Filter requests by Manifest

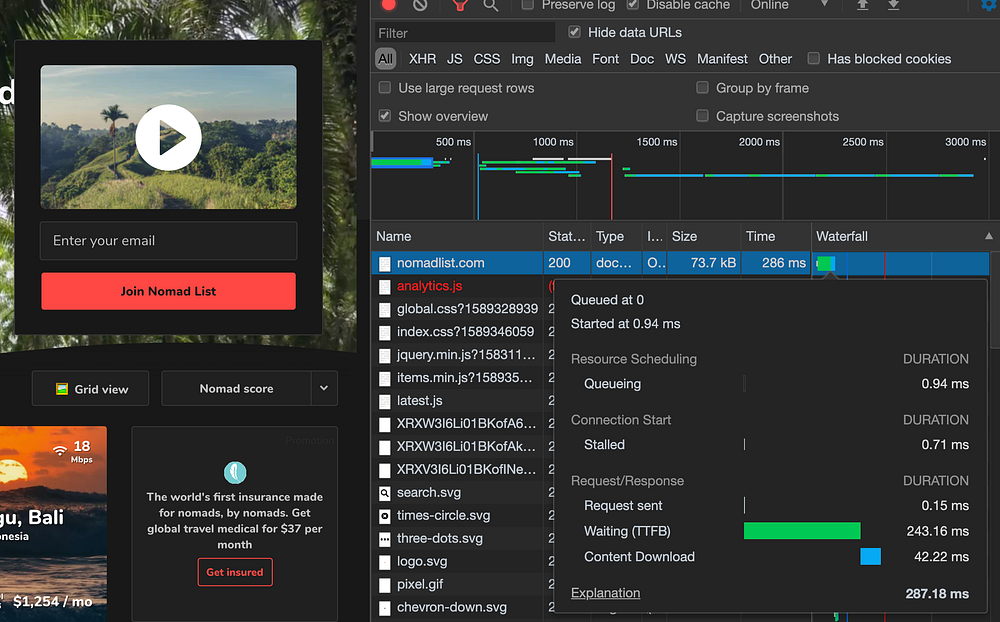722,59
